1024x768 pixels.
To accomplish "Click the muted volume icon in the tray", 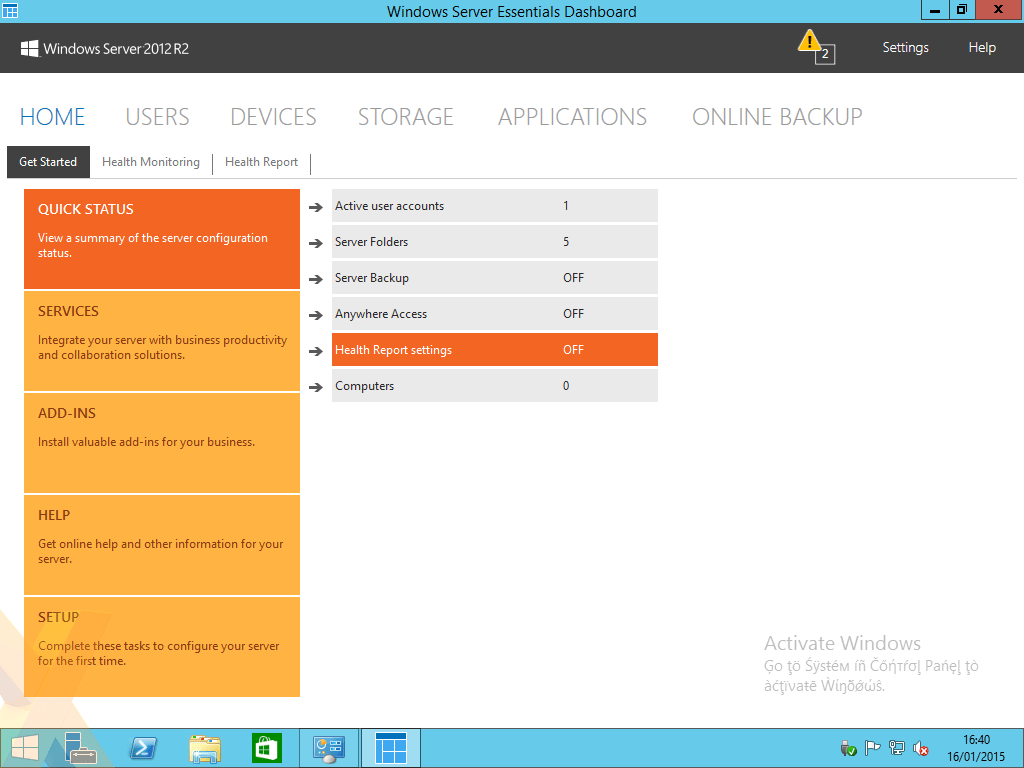I will [920, 748].
